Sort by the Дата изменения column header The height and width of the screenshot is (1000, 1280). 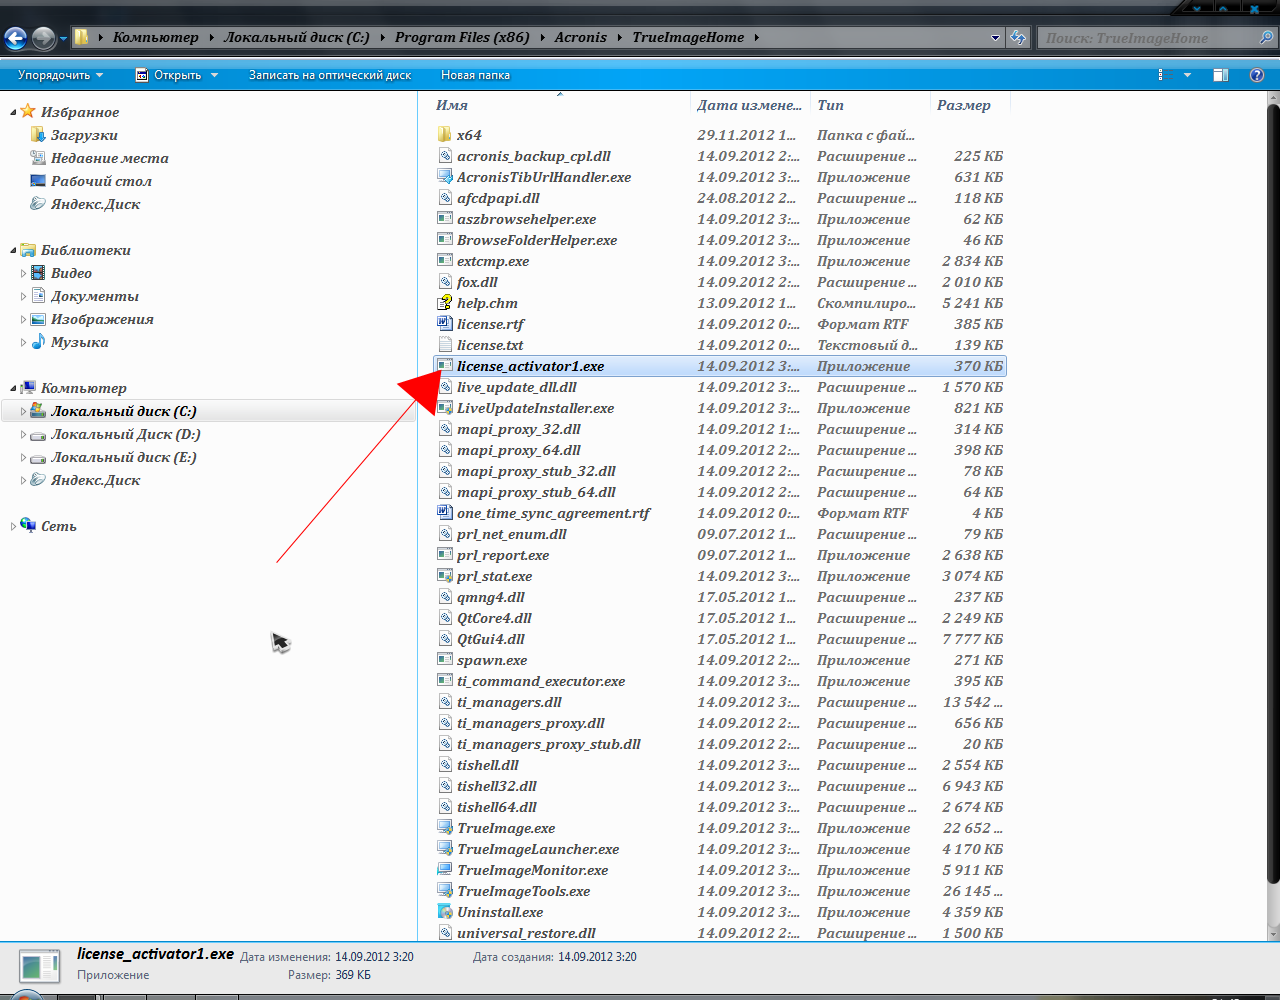[x=750, y=105]
